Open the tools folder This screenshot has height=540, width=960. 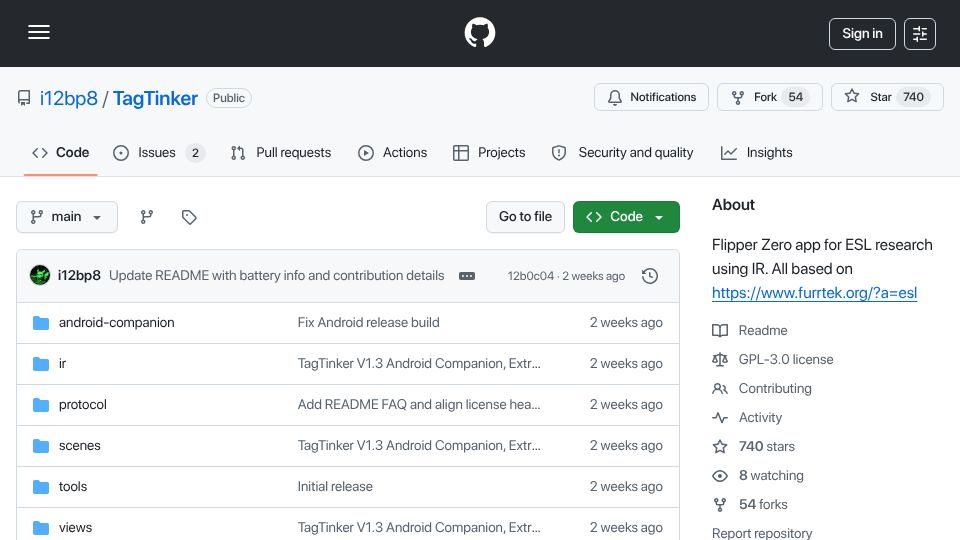[73, 487]
